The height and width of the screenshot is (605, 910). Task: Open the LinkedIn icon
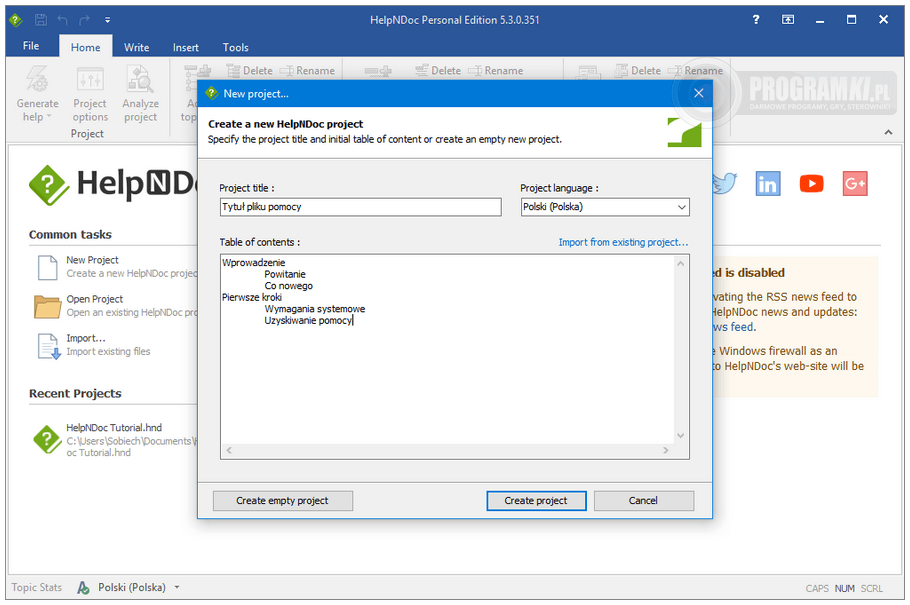pos(768,184)
